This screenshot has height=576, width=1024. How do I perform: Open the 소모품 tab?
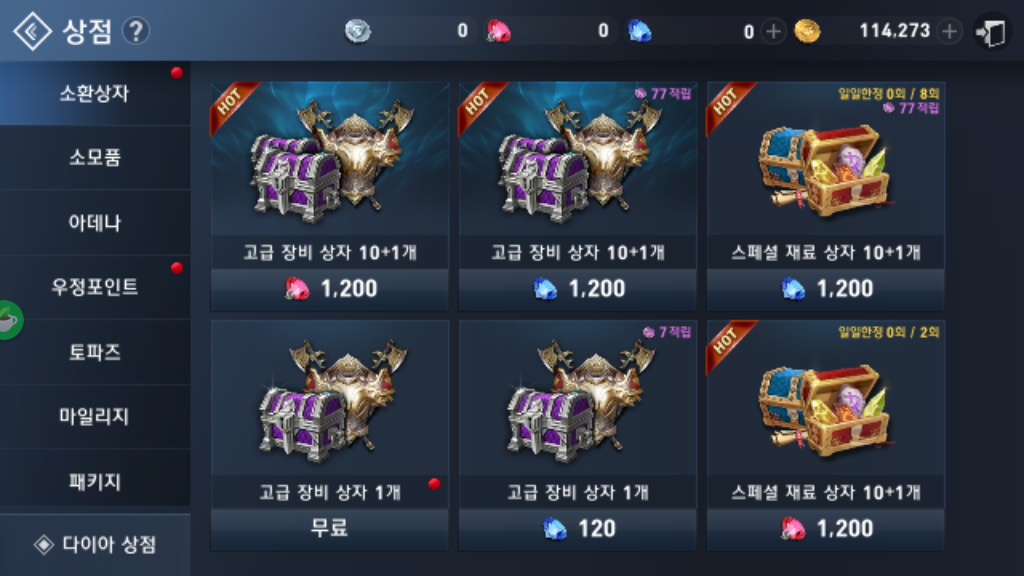click(95, 157)
